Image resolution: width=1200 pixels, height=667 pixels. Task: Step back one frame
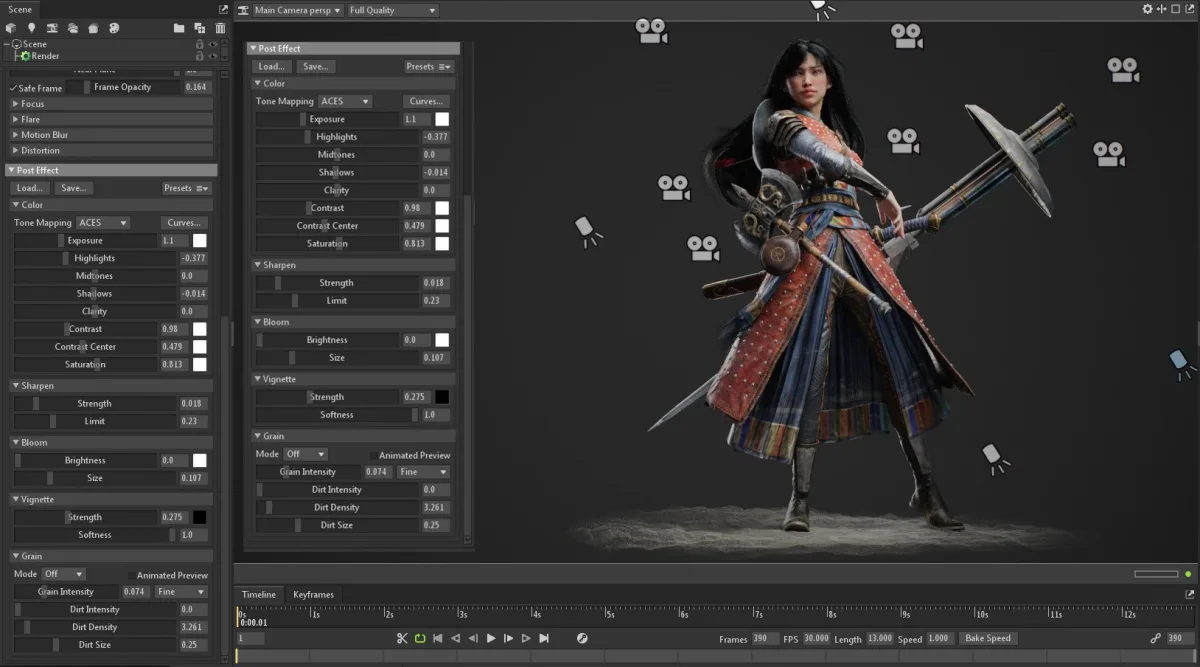[x=473, y=638]
